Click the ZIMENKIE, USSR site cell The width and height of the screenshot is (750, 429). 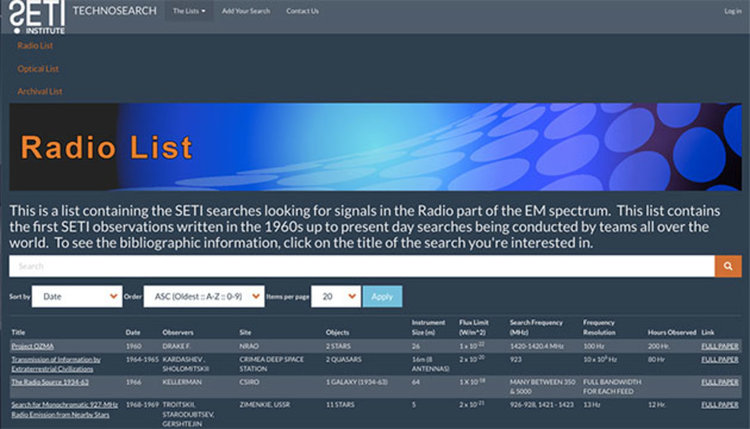(x=265, y=405)
